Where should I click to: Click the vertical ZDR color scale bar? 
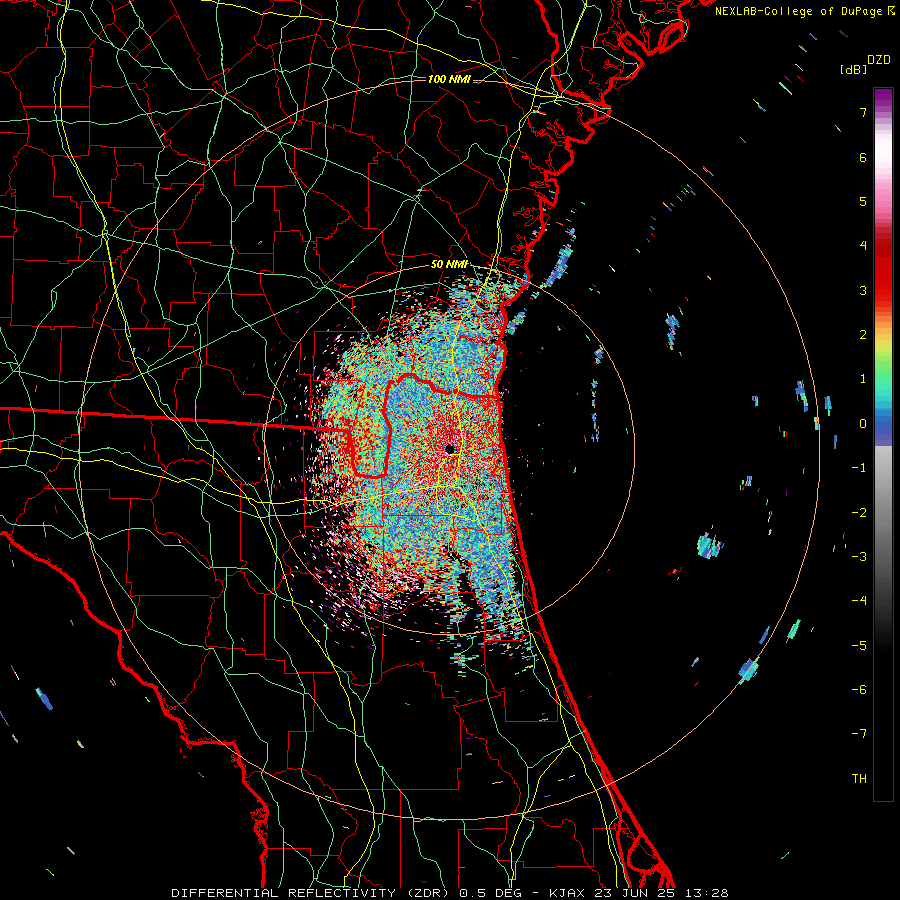point(883,445)
